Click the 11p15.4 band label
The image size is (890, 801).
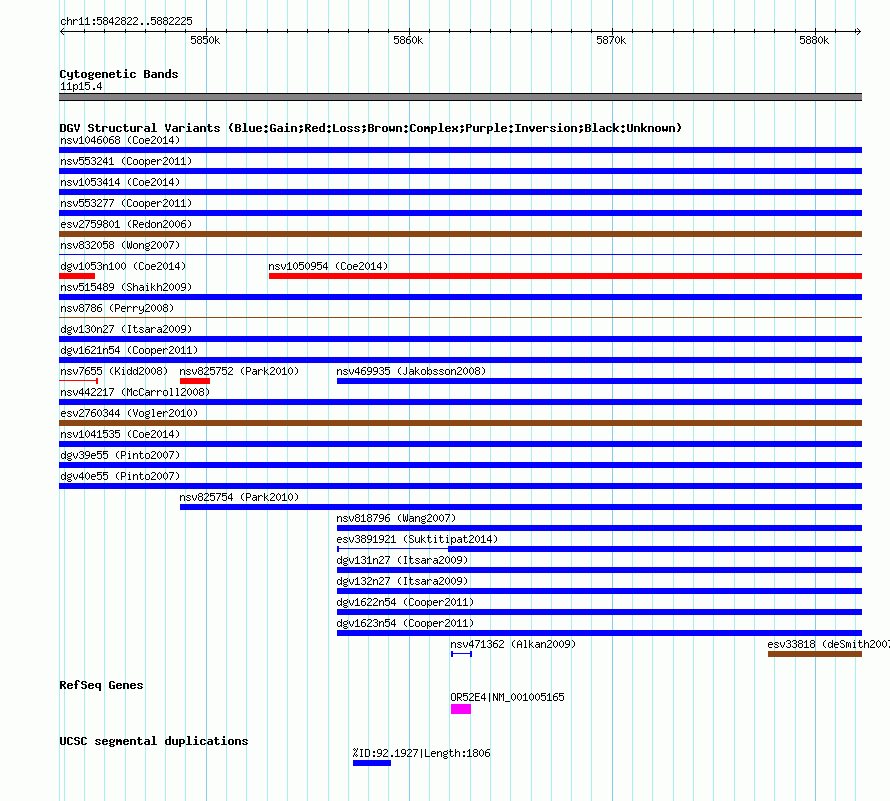click(81, 86)
